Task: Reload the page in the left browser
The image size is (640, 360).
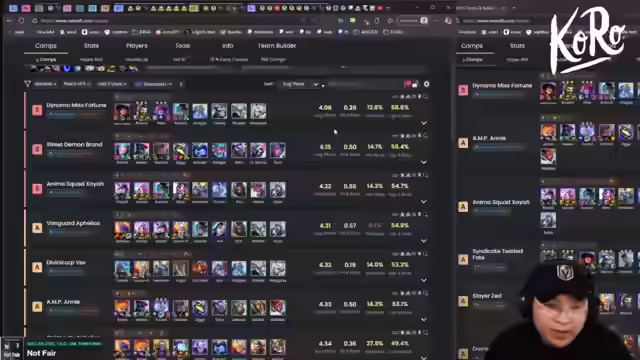Action: coord(21,20)
